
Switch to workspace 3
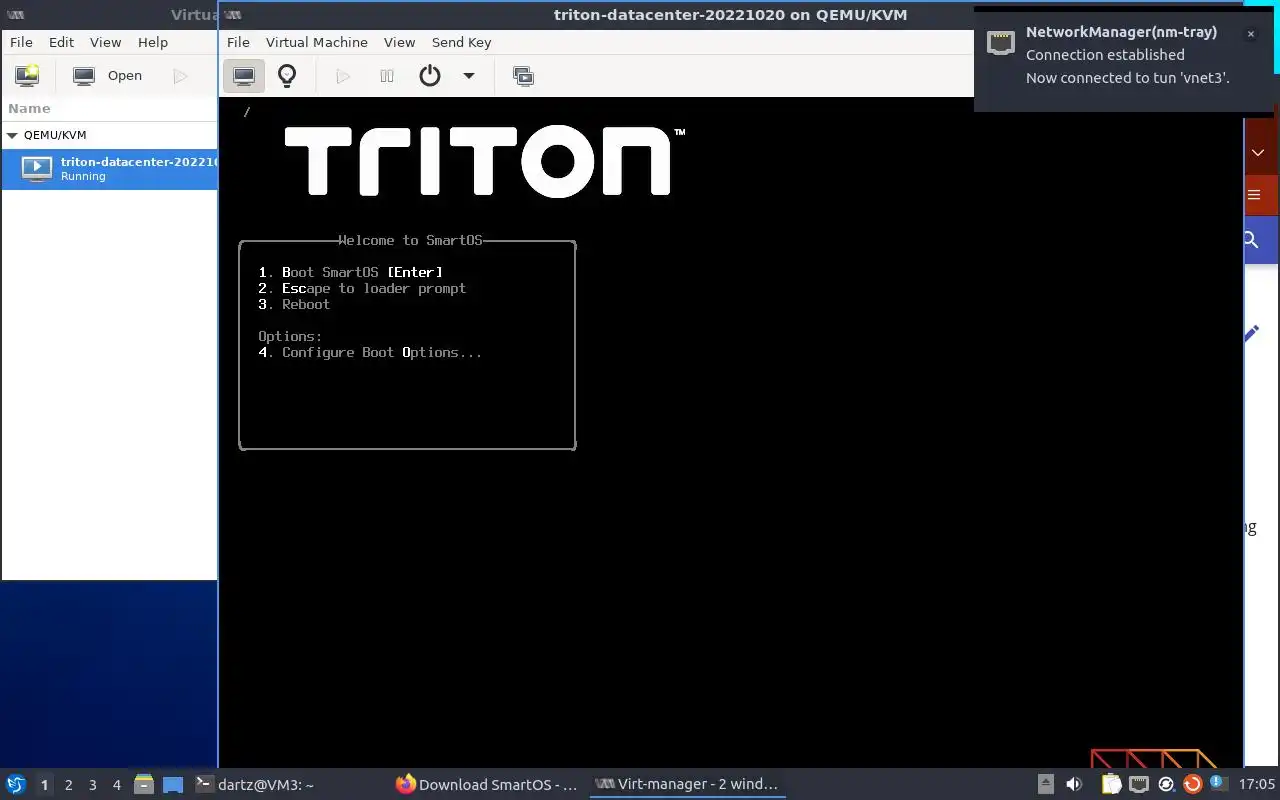tap(92, 785)
